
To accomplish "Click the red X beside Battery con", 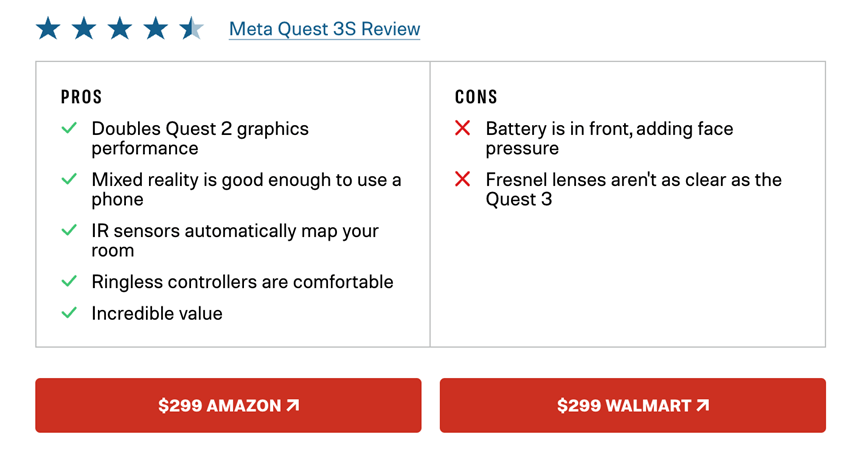I will pyautogui.click(x=462, y=128).
